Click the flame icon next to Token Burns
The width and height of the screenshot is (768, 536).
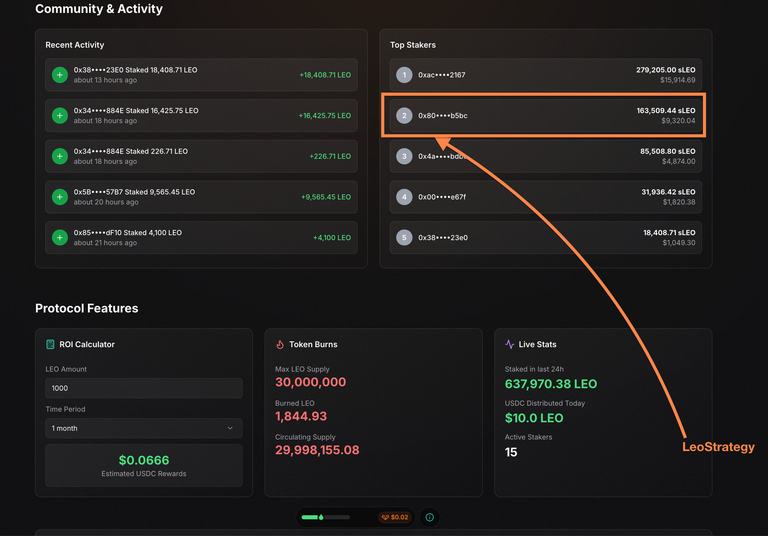click(280, 344)
